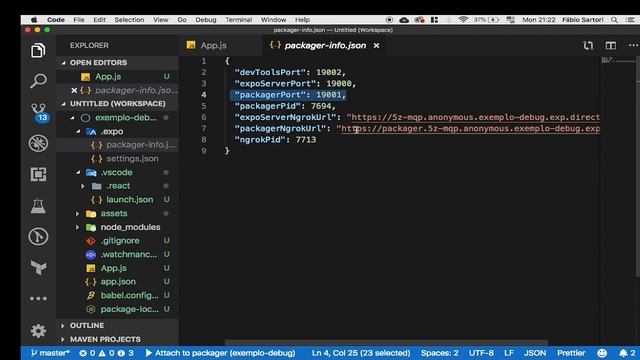Click the open changes compare icon

tap(588, 45)
